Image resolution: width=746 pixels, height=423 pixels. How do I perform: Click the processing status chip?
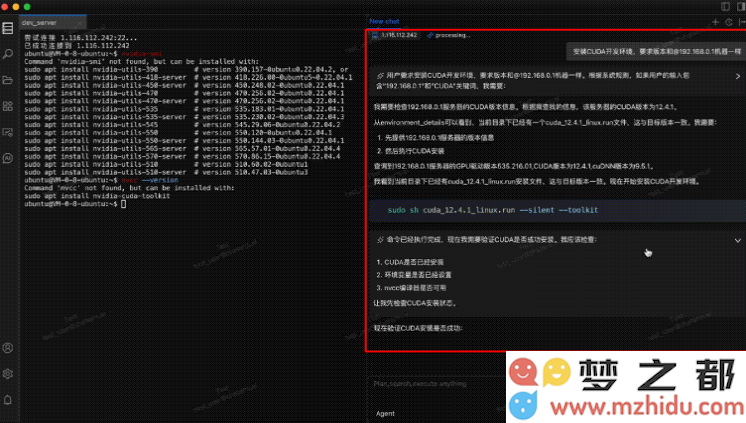(449, 35)
